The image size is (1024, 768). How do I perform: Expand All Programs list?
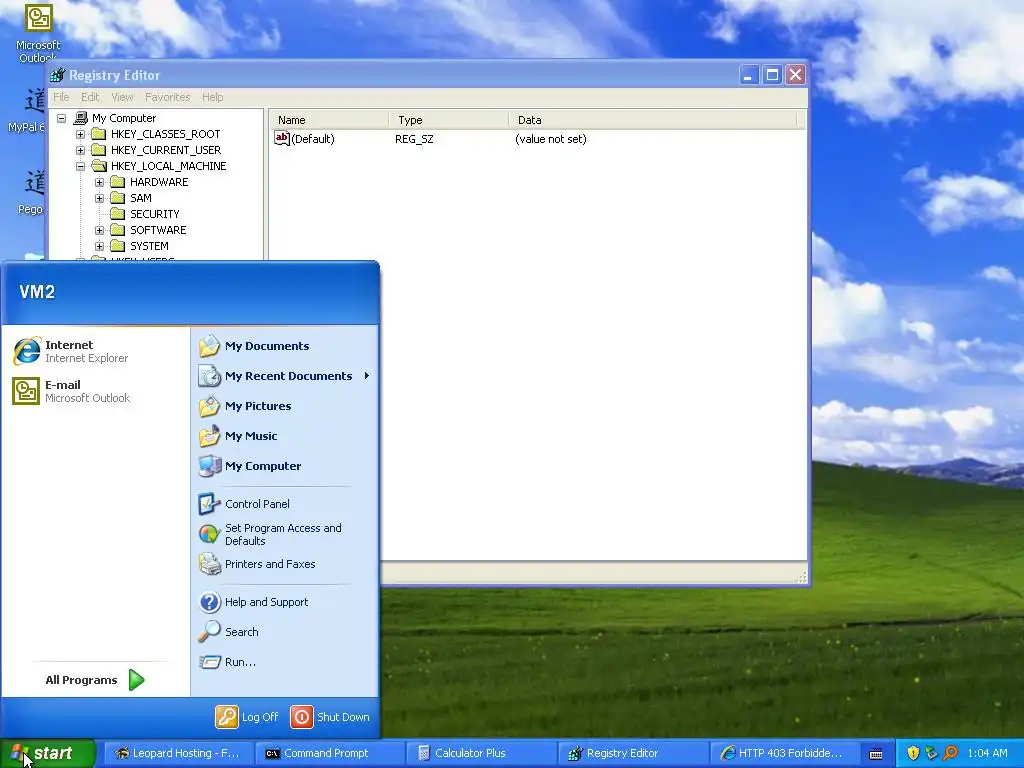coord(94,680)
